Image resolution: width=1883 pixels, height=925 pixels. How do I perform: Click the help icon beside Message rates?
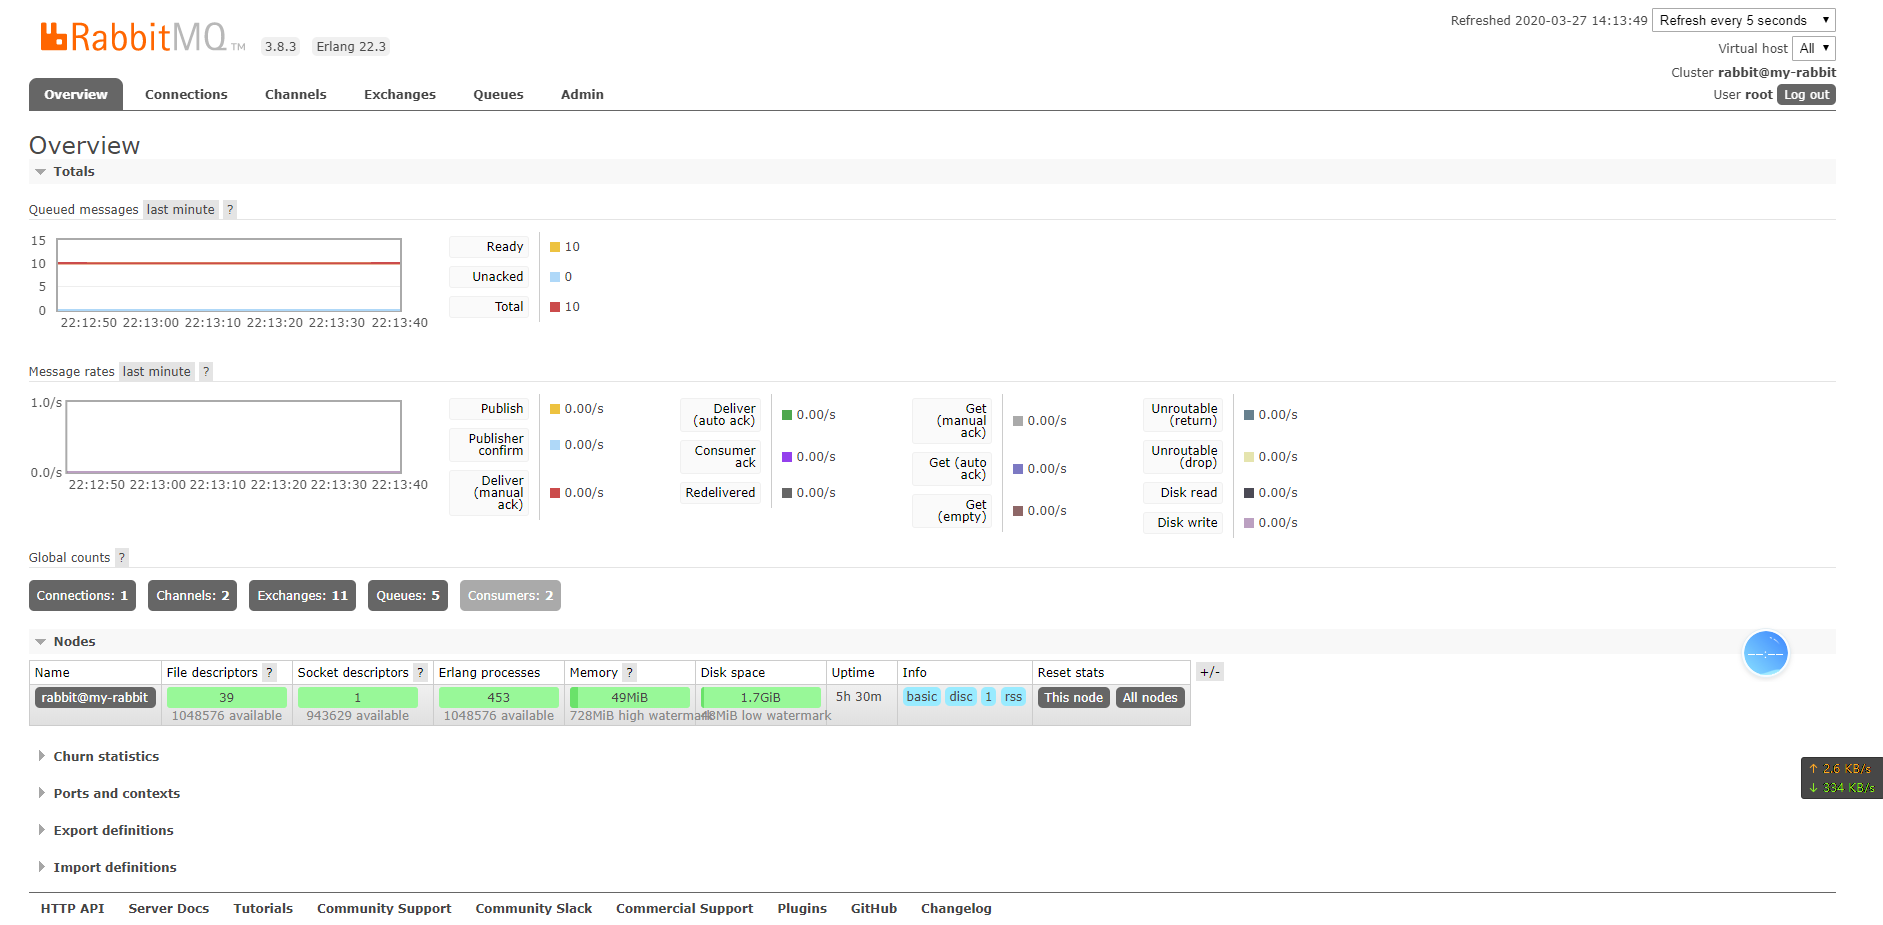pyautogui.click(x=206, y=372)
